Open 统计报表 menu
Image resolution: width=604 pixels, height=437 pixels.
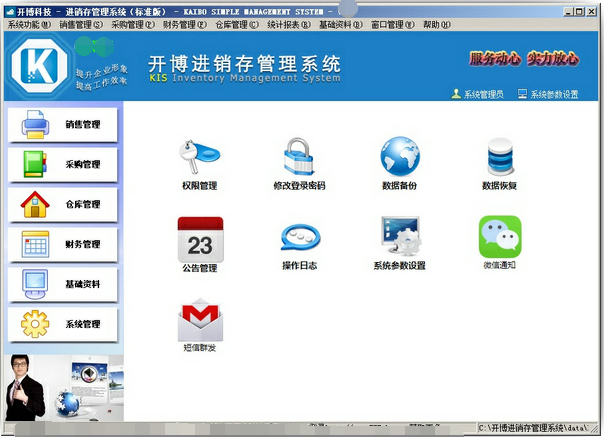click(289, 25)
